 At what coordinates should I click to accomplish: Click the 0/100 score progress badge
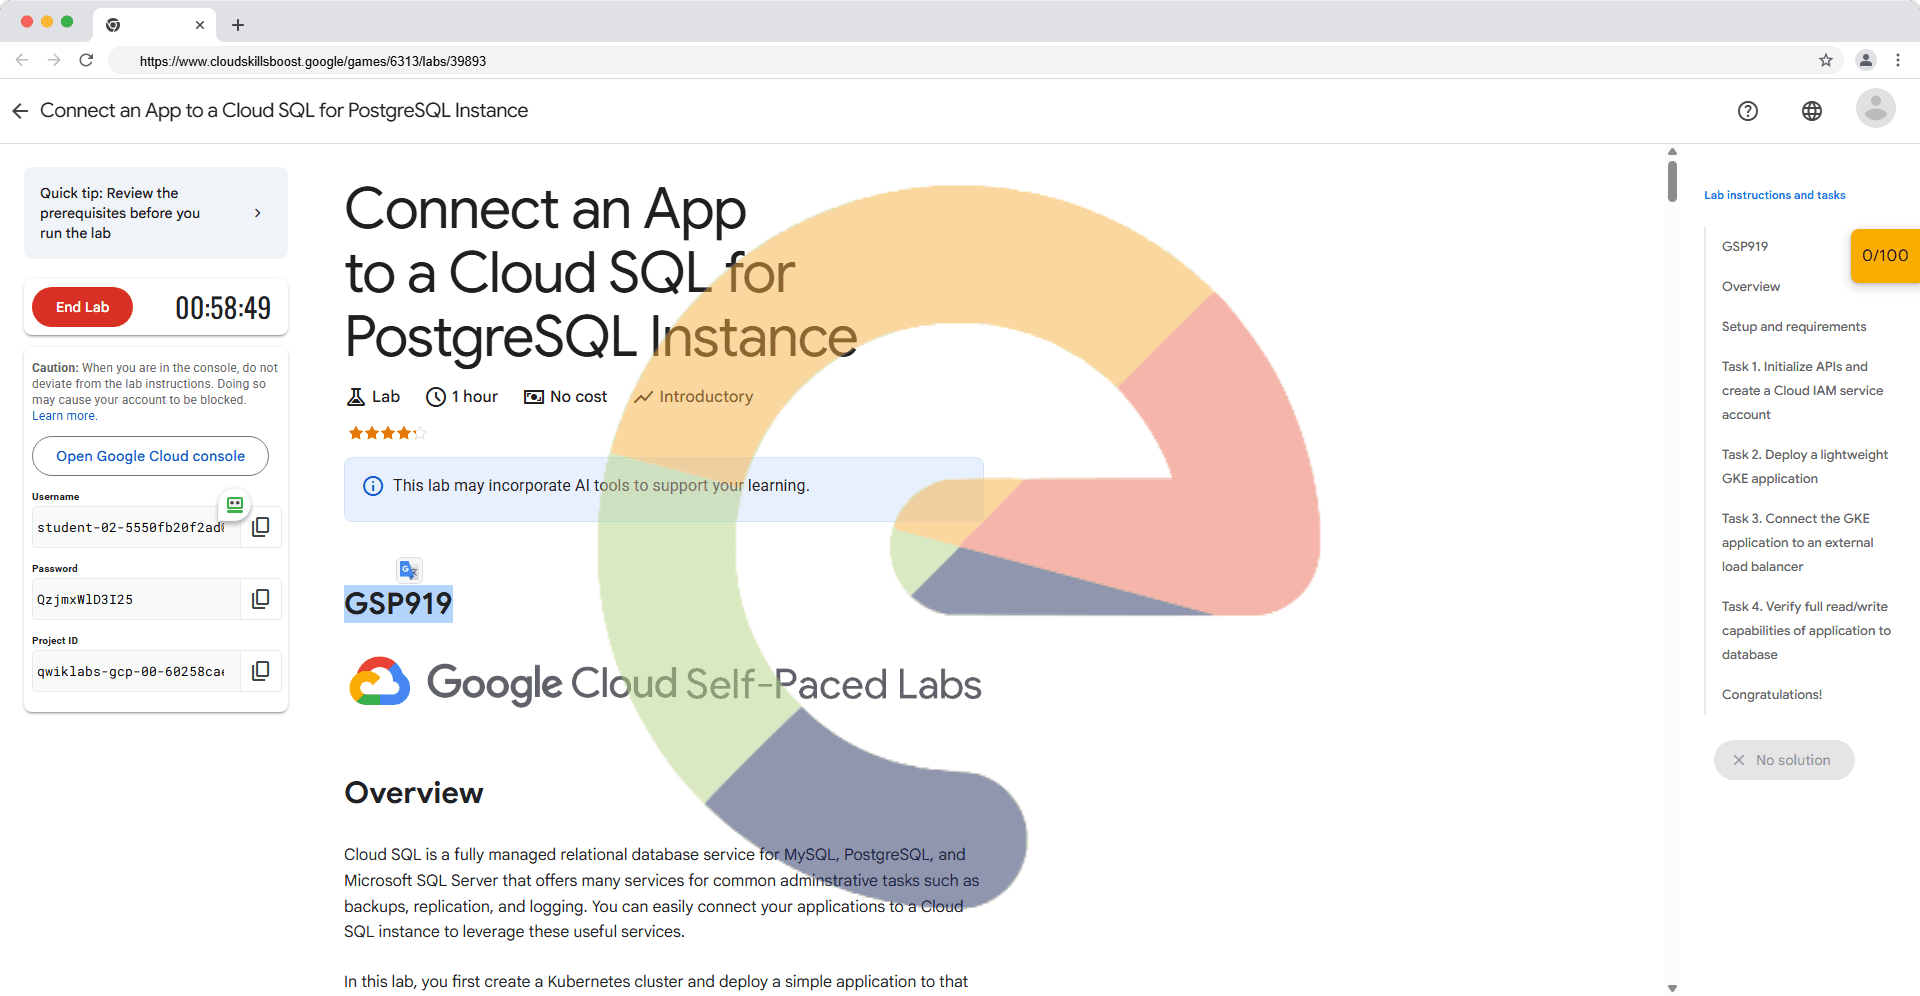pyautogui.click(x=1884, y=256)
